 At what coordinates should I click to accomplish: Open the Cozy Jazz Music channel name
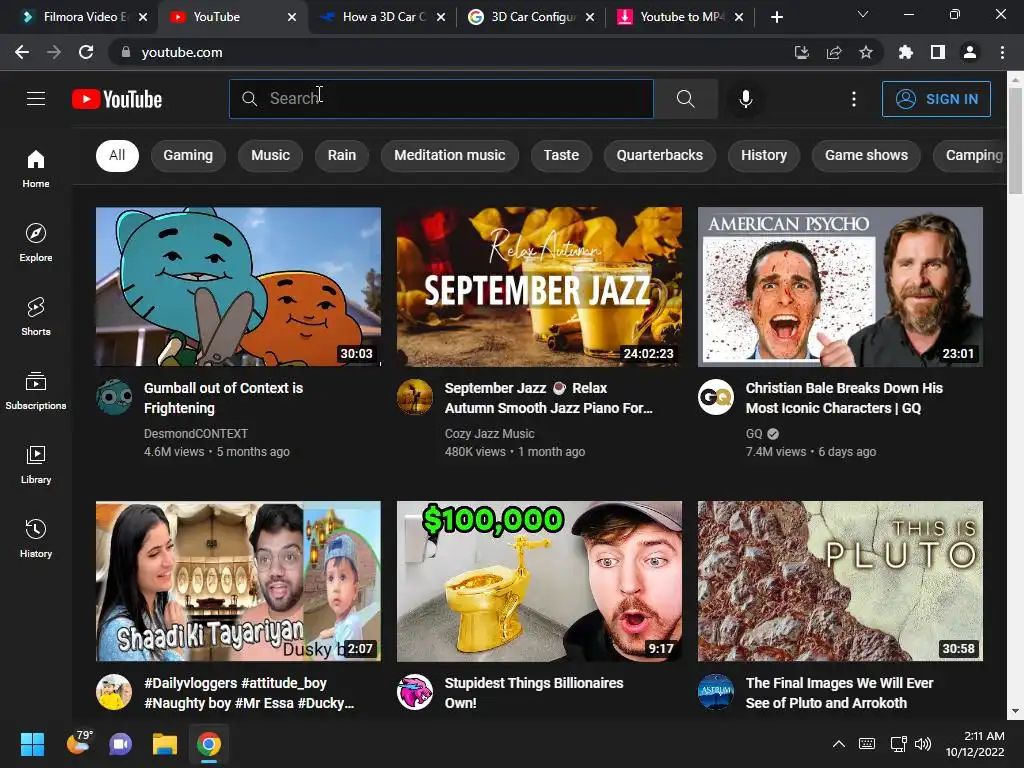point(489,434)
